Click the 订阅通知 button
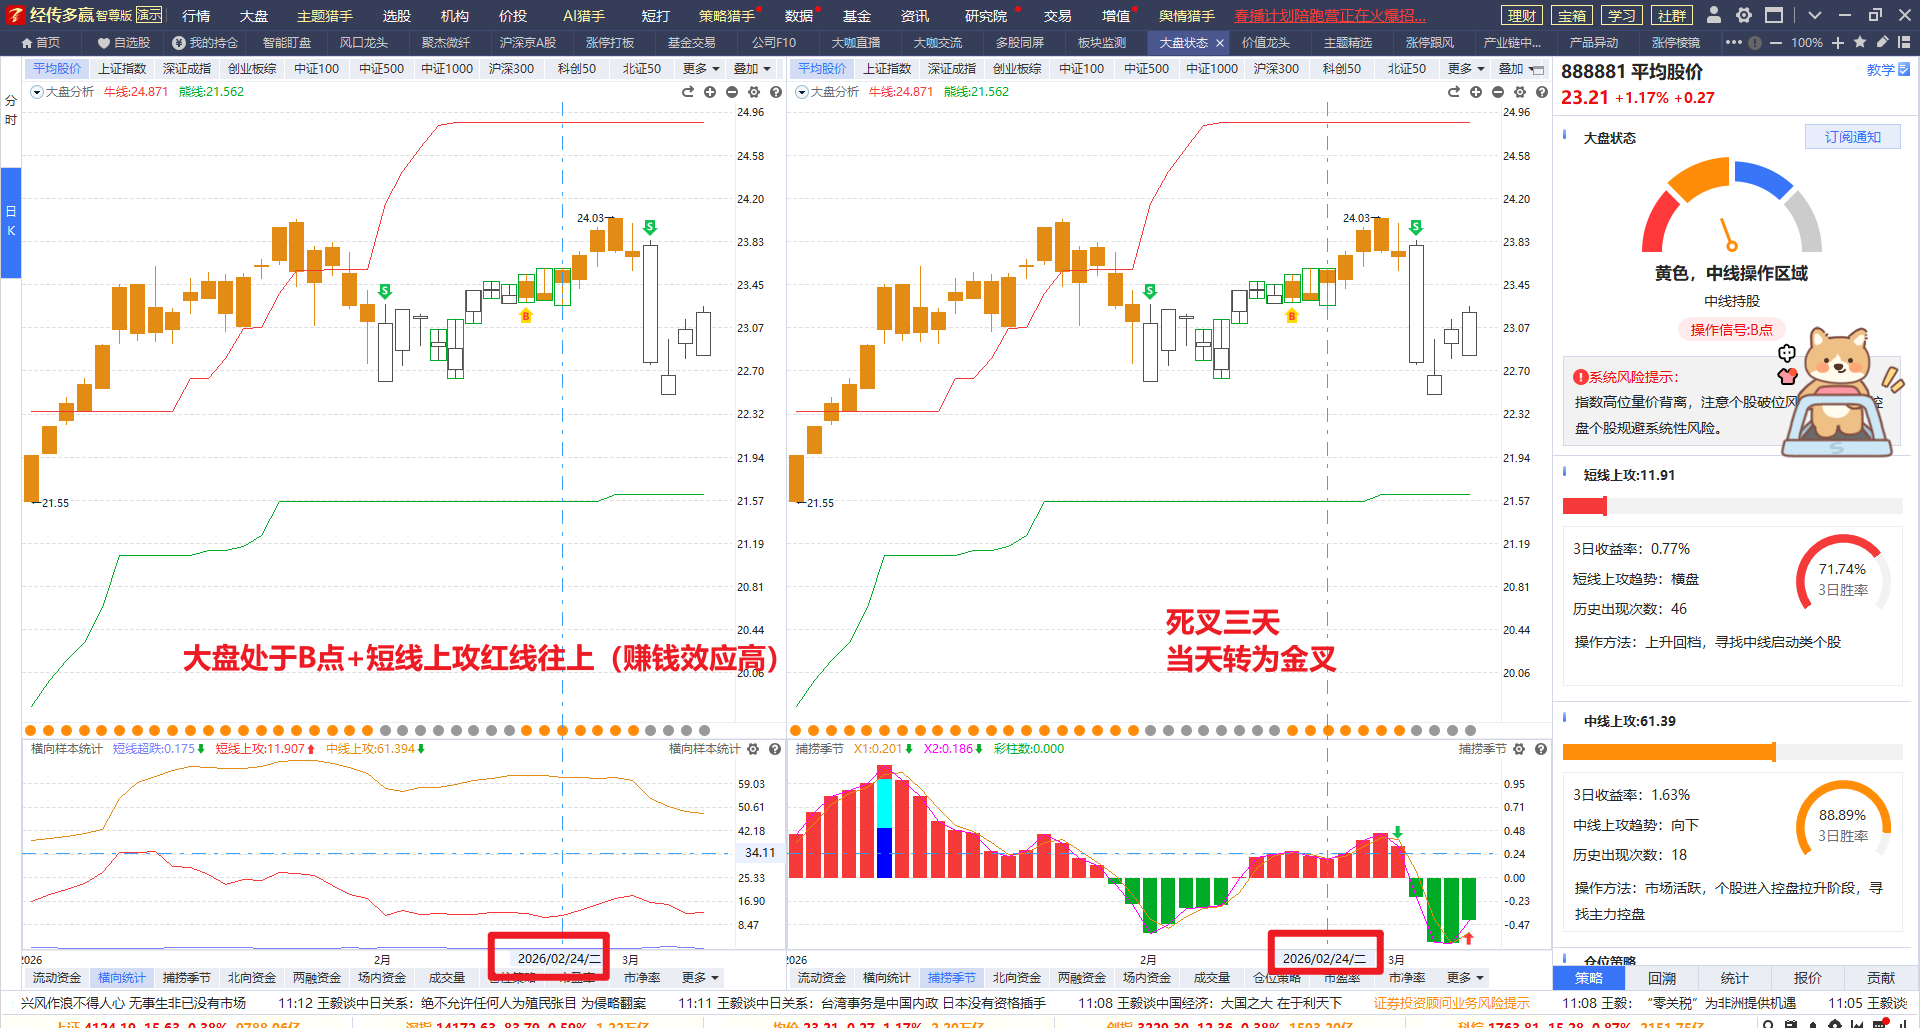 pos(1852,137)
